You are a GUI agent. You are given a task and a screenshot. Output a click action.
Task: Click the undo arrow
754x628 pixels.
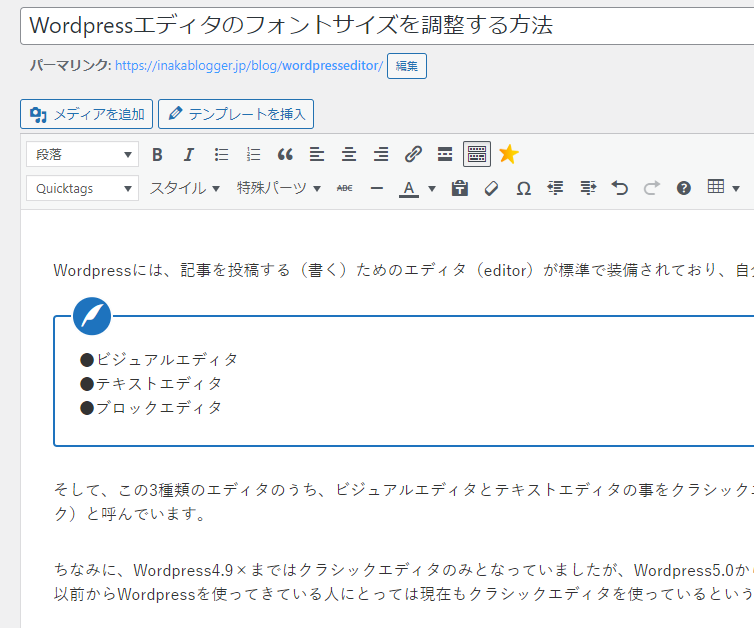tap(620, 188)
